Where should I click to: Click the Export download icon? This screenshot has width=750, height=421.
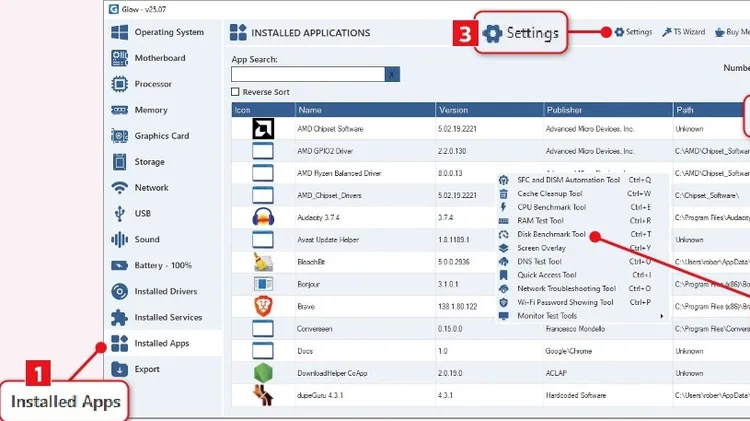coord(119,369)
